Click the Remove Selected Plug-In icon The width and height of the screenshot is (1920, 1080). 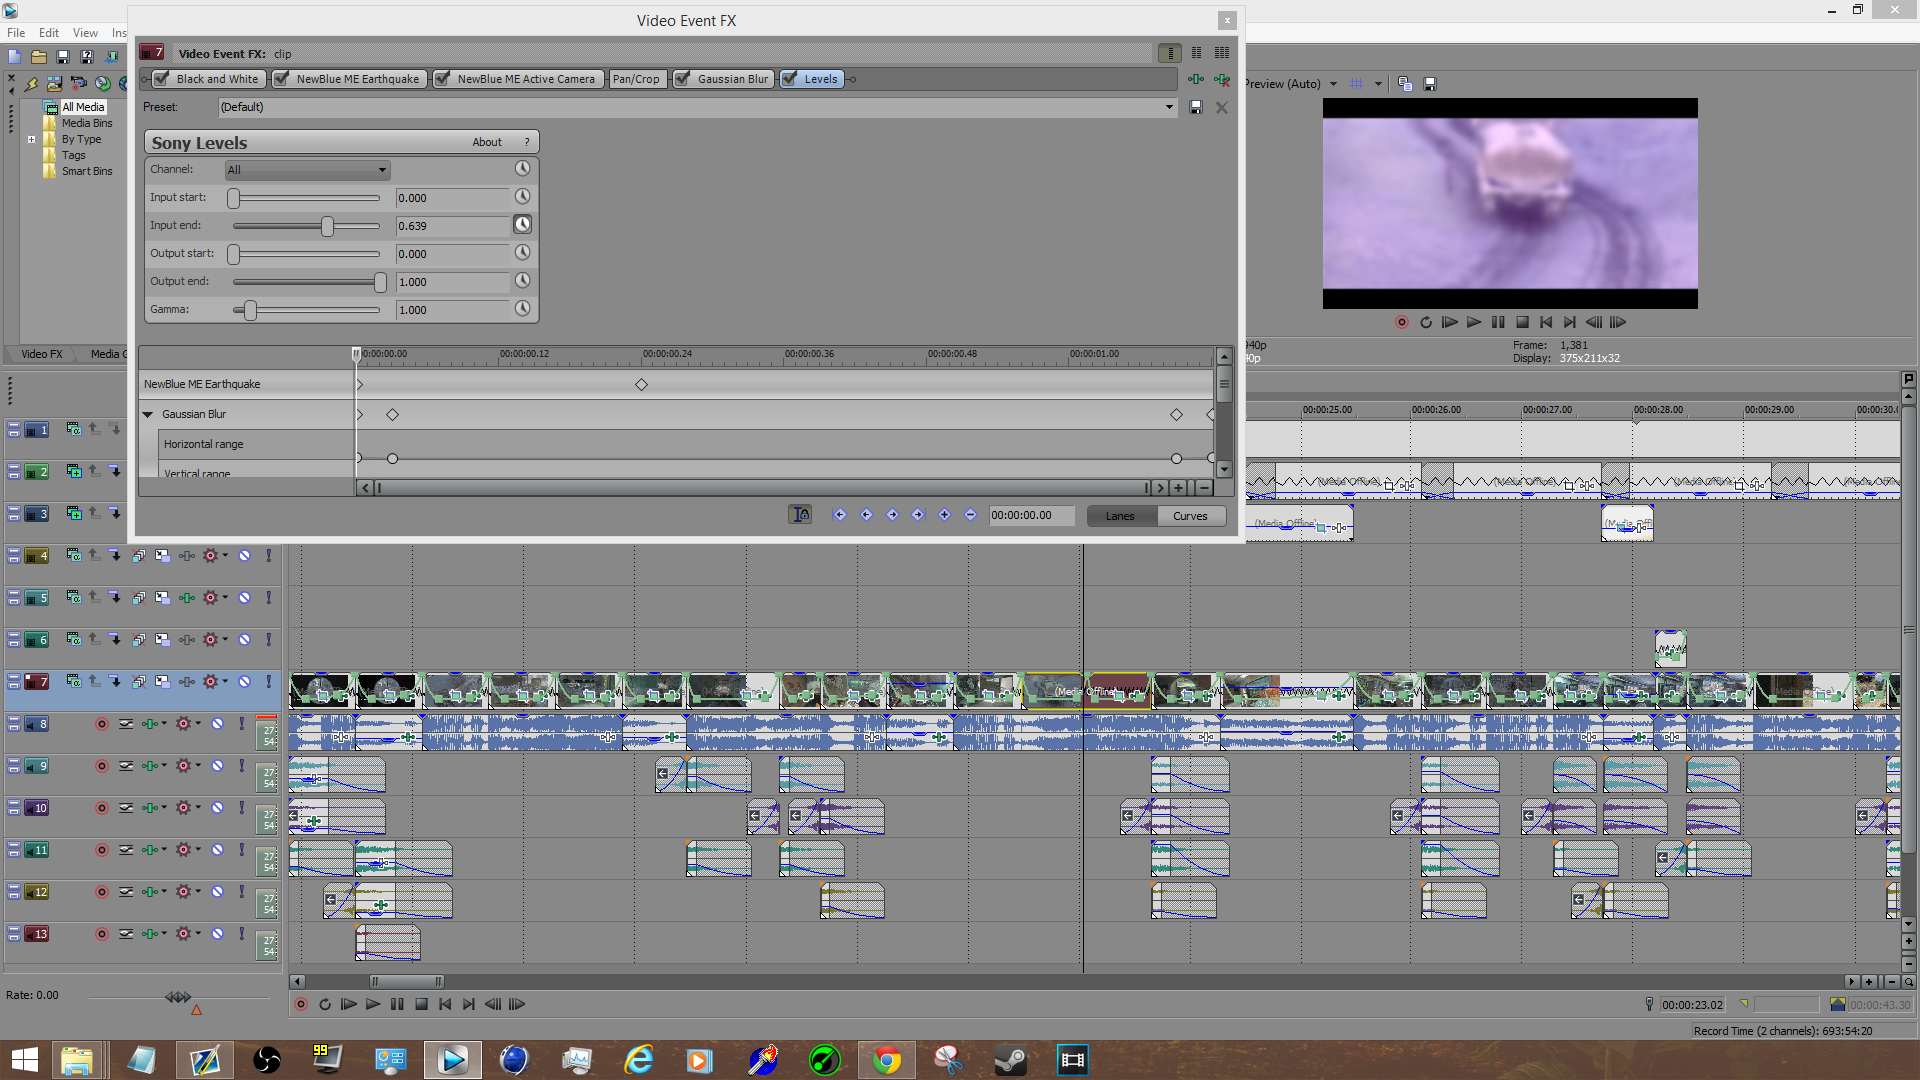[x=1222, y=79]
